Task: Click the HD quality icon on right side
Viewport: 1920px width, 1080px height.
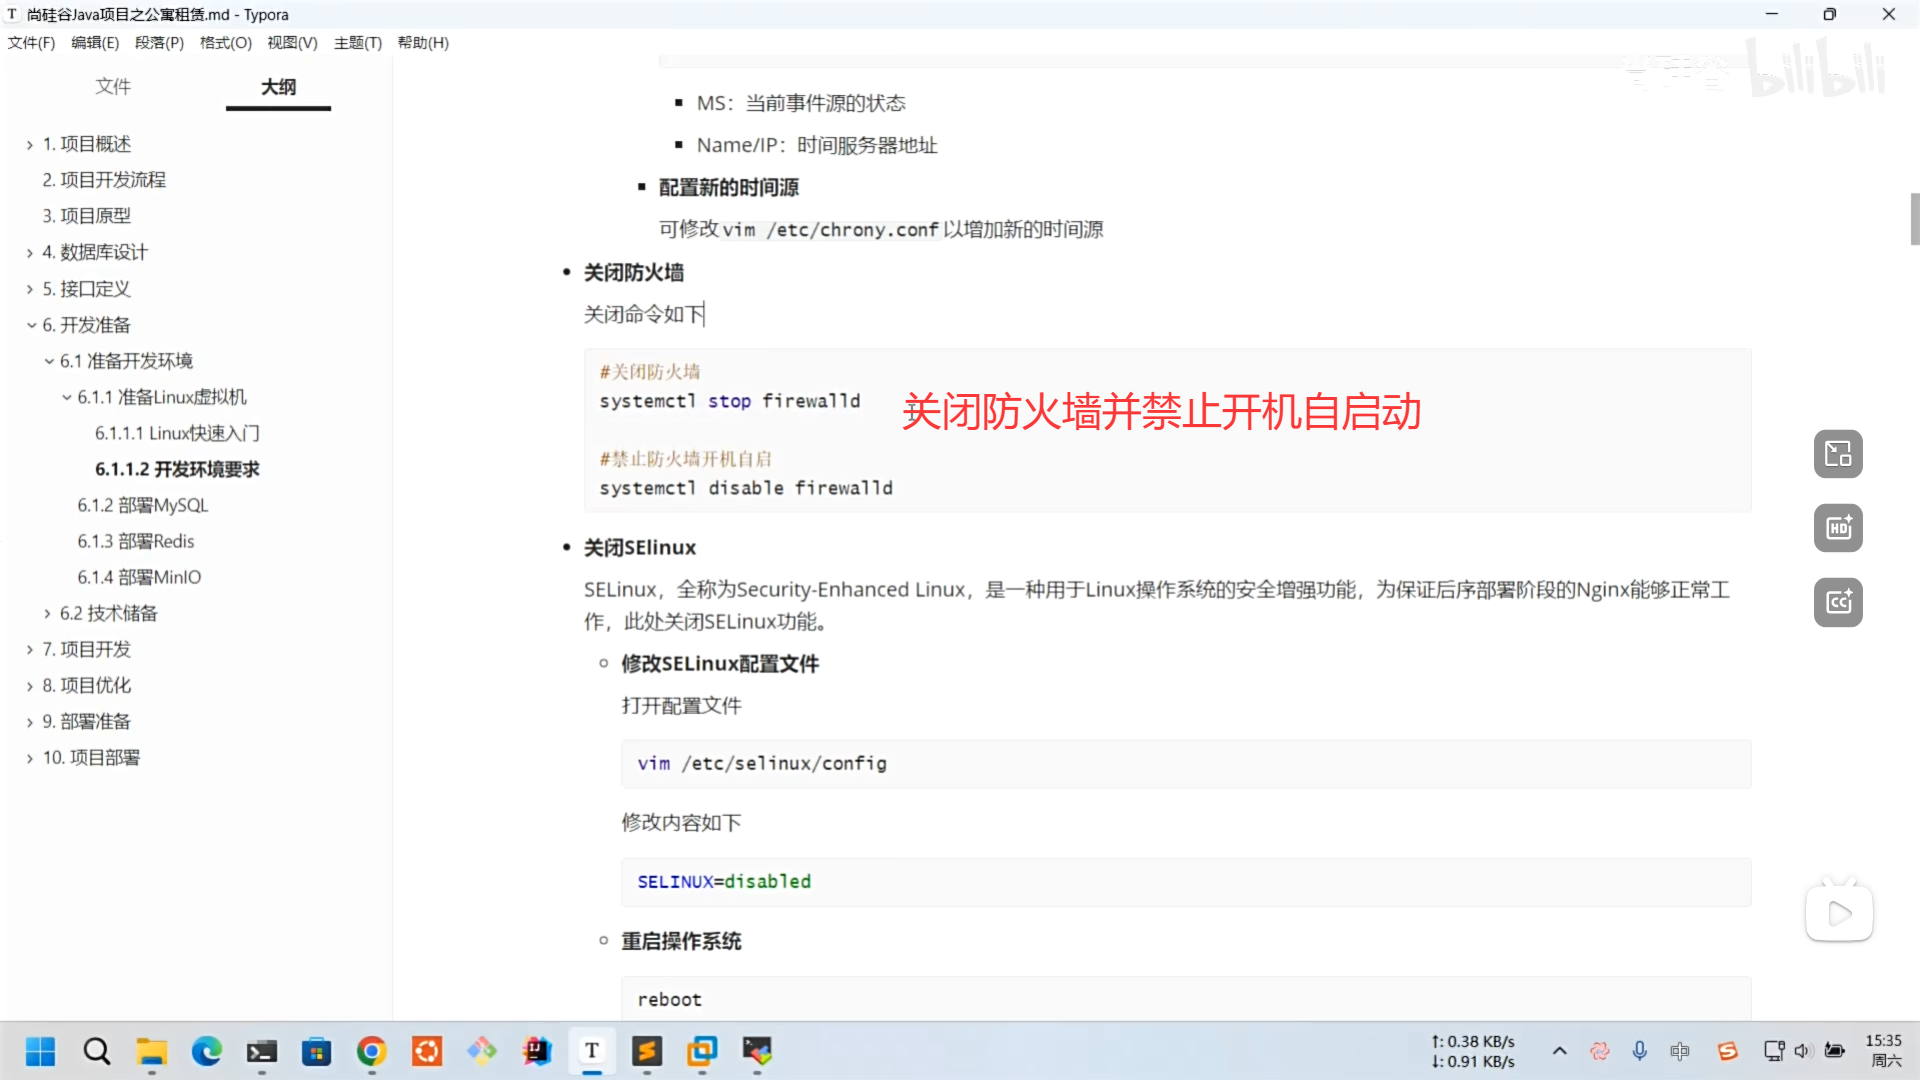Action: pyautogui.click(x=1838, y=528)
